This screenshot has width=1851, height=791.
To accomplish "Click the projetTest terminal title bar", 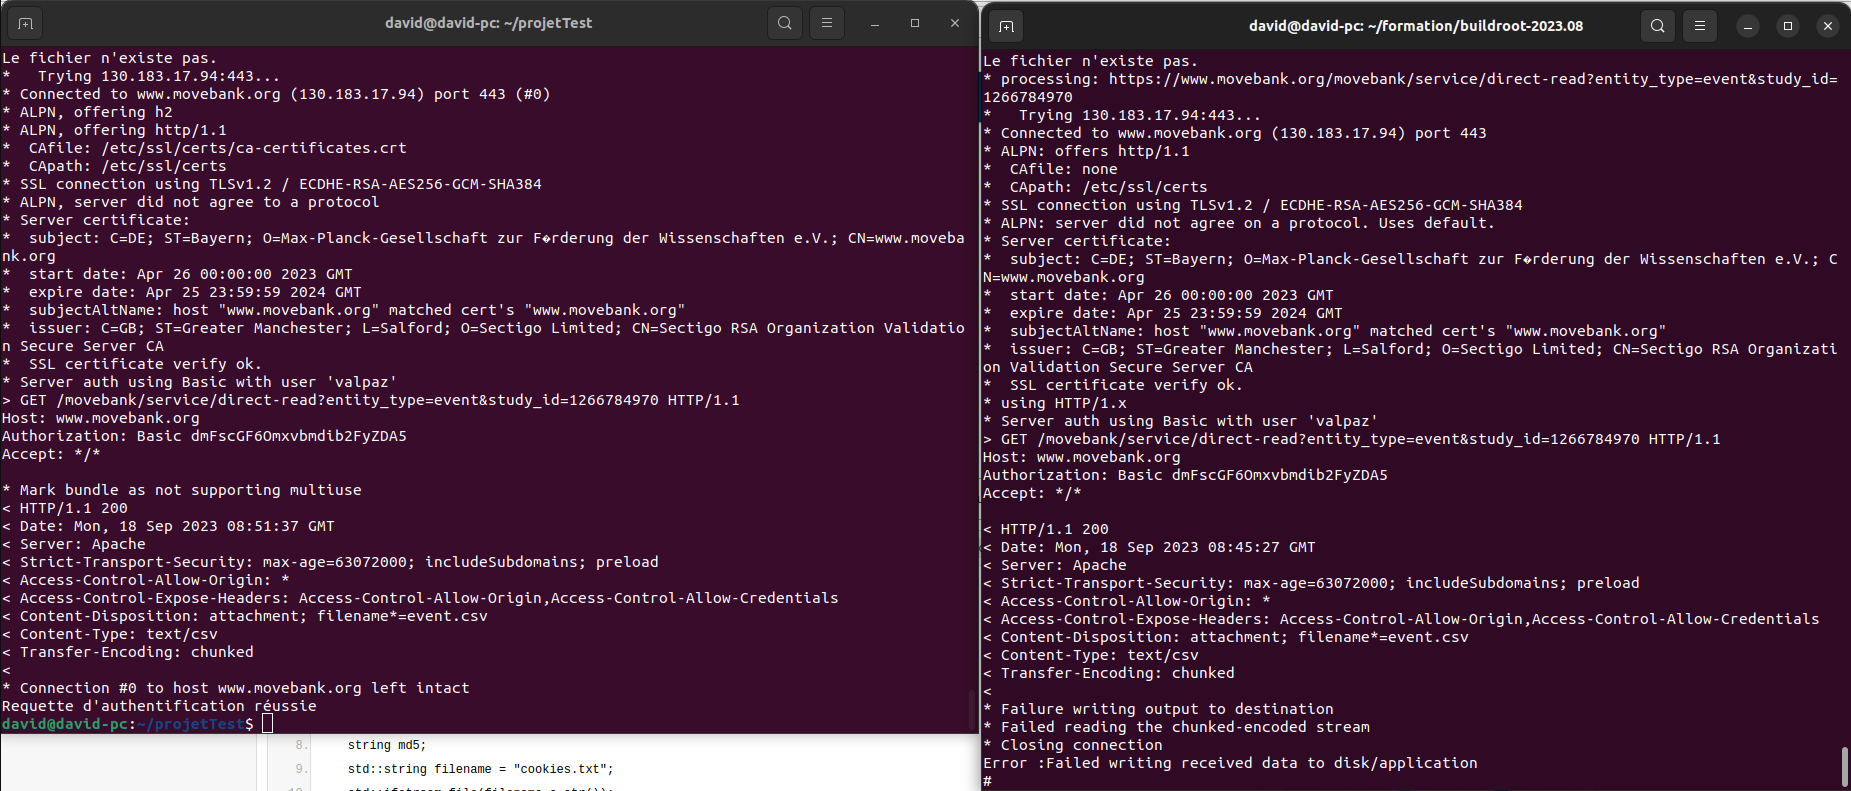I will click(x=489, y=23).
